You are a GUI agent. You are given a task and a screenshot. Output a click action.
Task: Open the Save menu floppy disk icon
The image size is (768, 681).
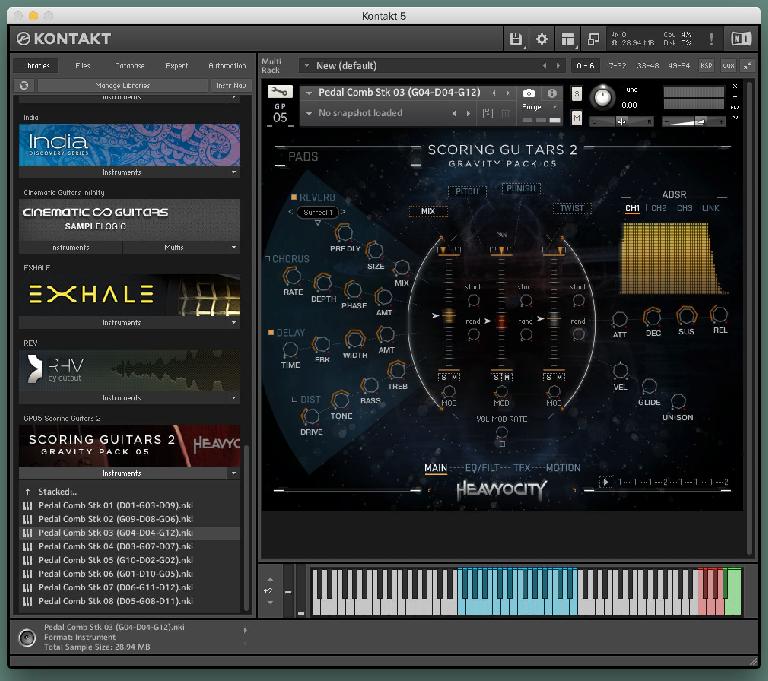point(515,39)
